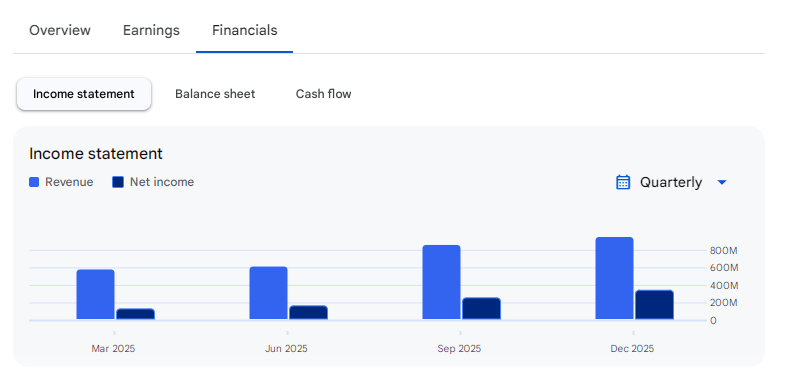Click the Mar 2025 axis label
Viewport: 787px width, 382px height.
coord(113,349)
